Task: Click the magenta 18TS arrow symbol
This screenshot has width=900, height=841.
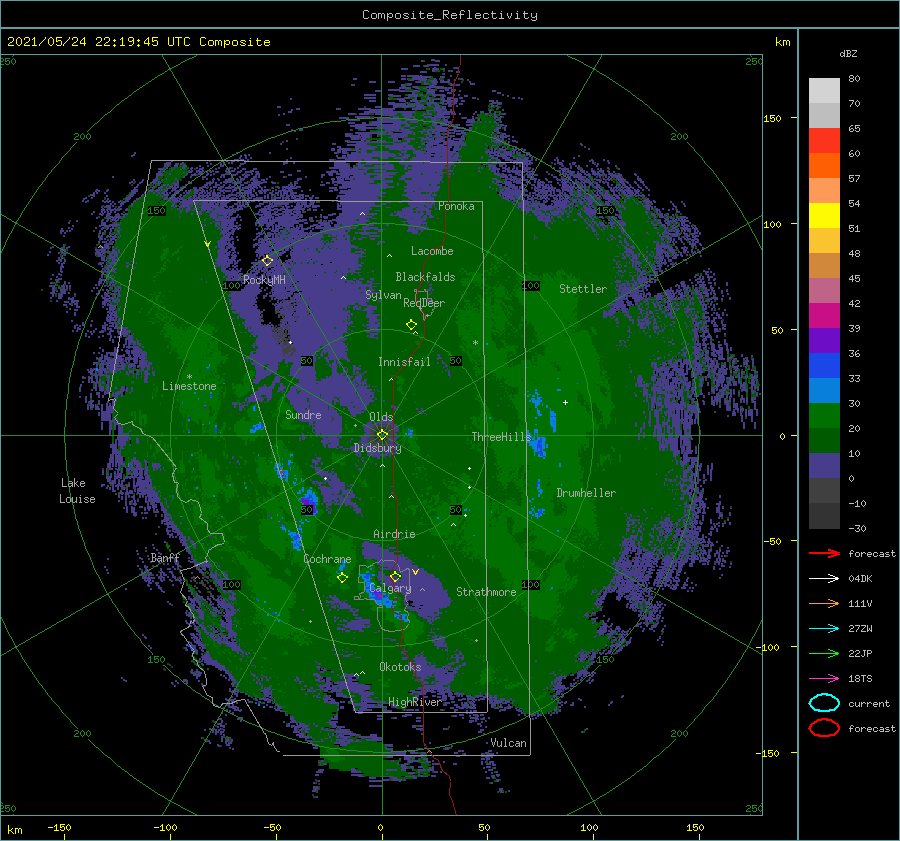Action: point(824,679)
